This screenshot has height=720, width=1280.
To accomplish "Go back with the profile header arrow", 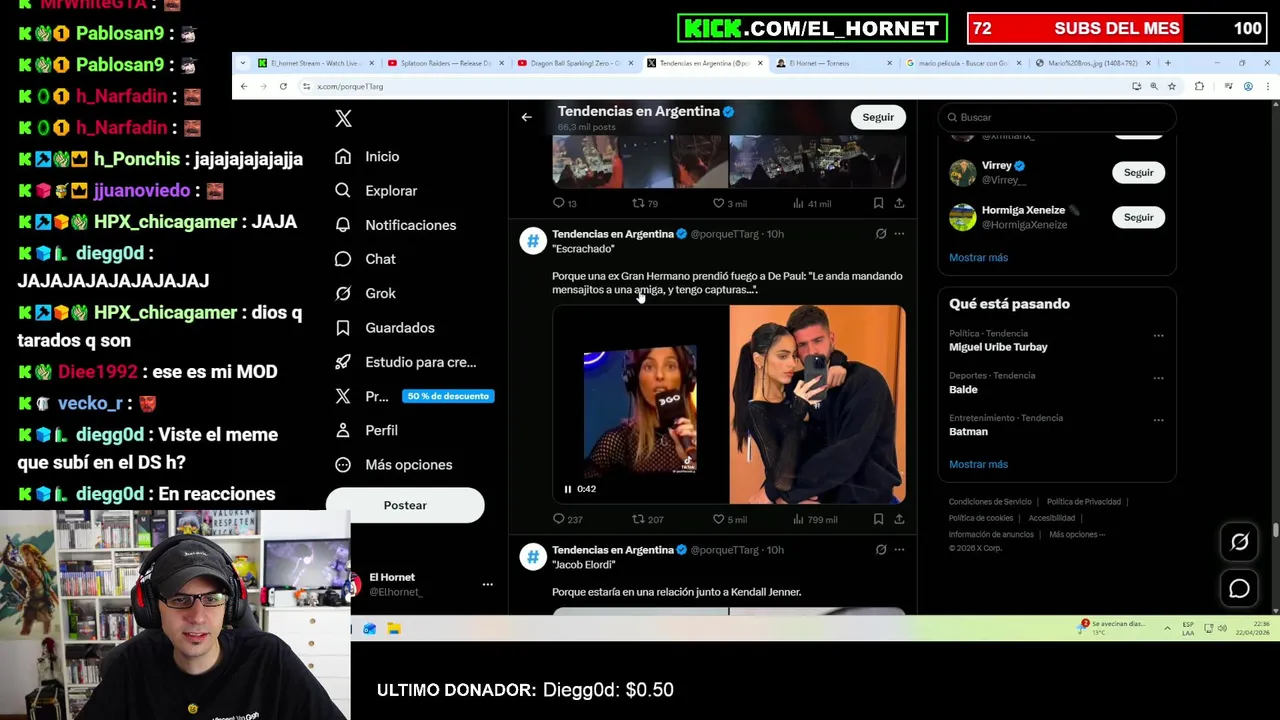I will tap(526, 117).
